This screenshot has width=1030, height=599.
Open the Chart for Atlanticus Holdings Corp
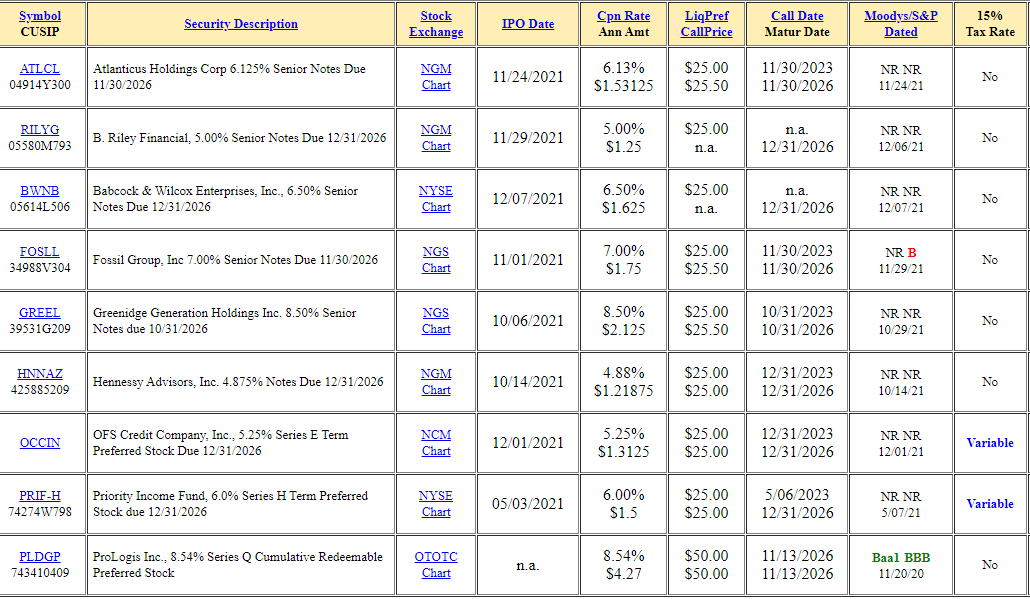point(436,85)
